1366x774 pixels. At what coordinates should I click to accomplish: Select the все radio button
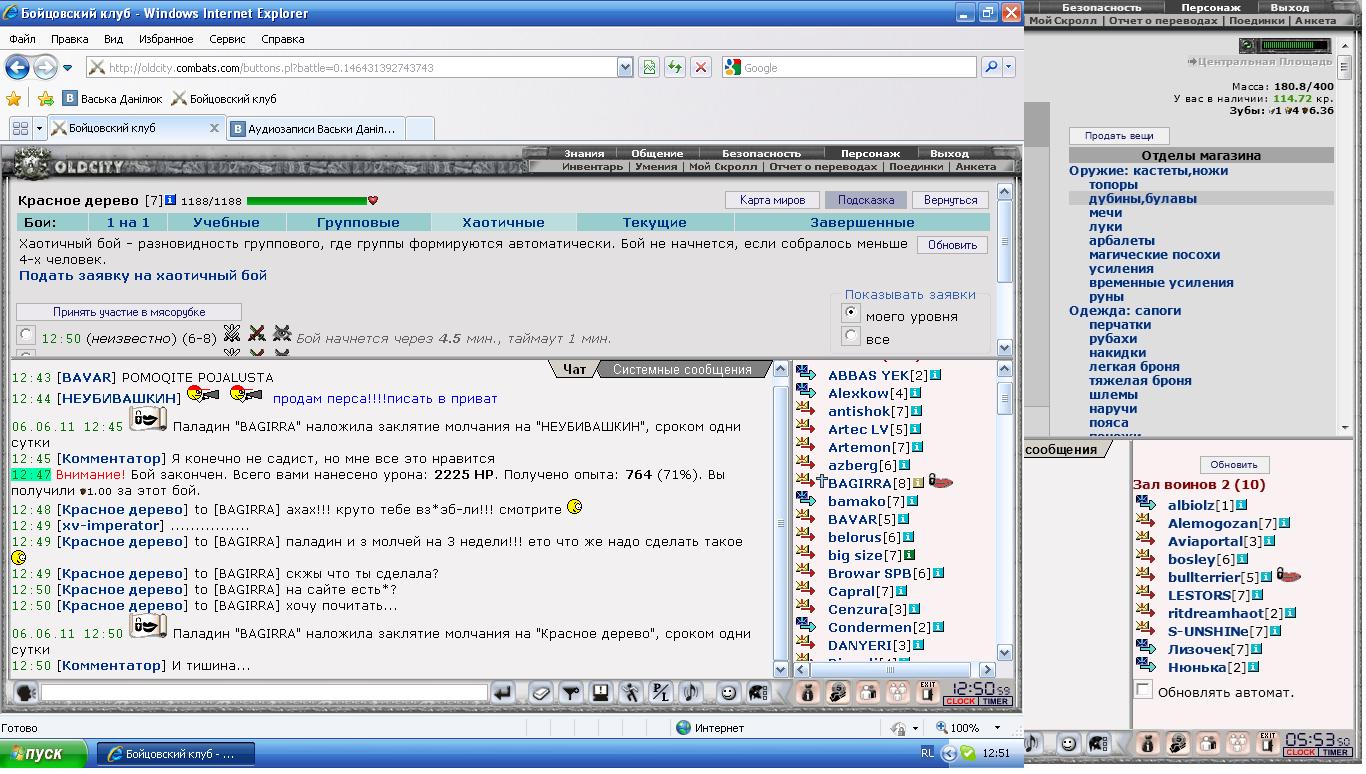tap(852, 337)
